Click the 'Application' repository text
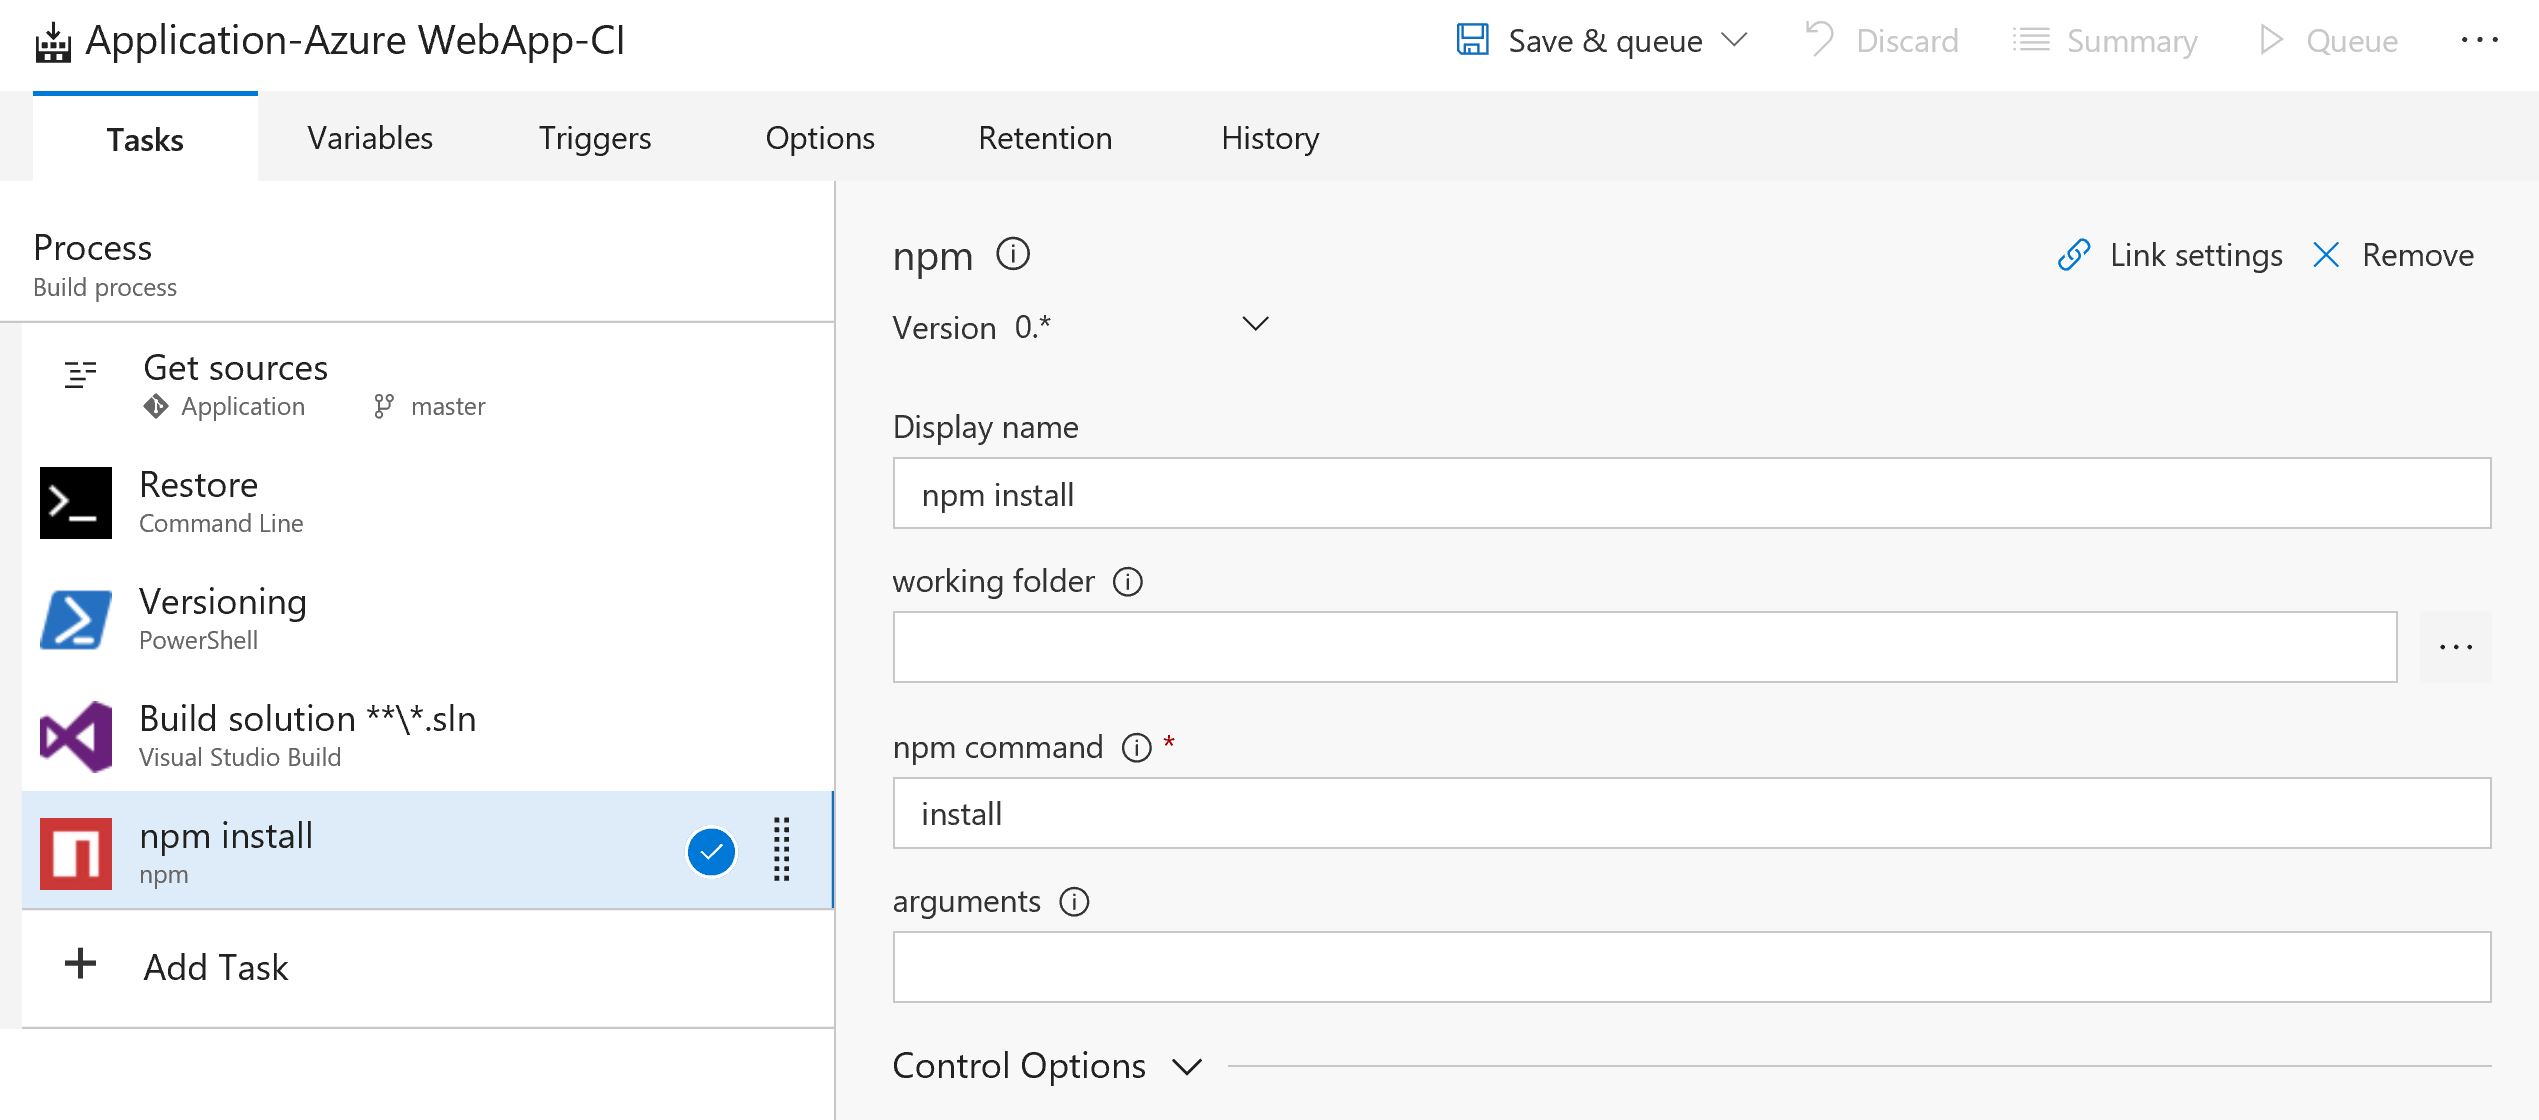Screen dimensions: 2539x1120 pos(243,406)
